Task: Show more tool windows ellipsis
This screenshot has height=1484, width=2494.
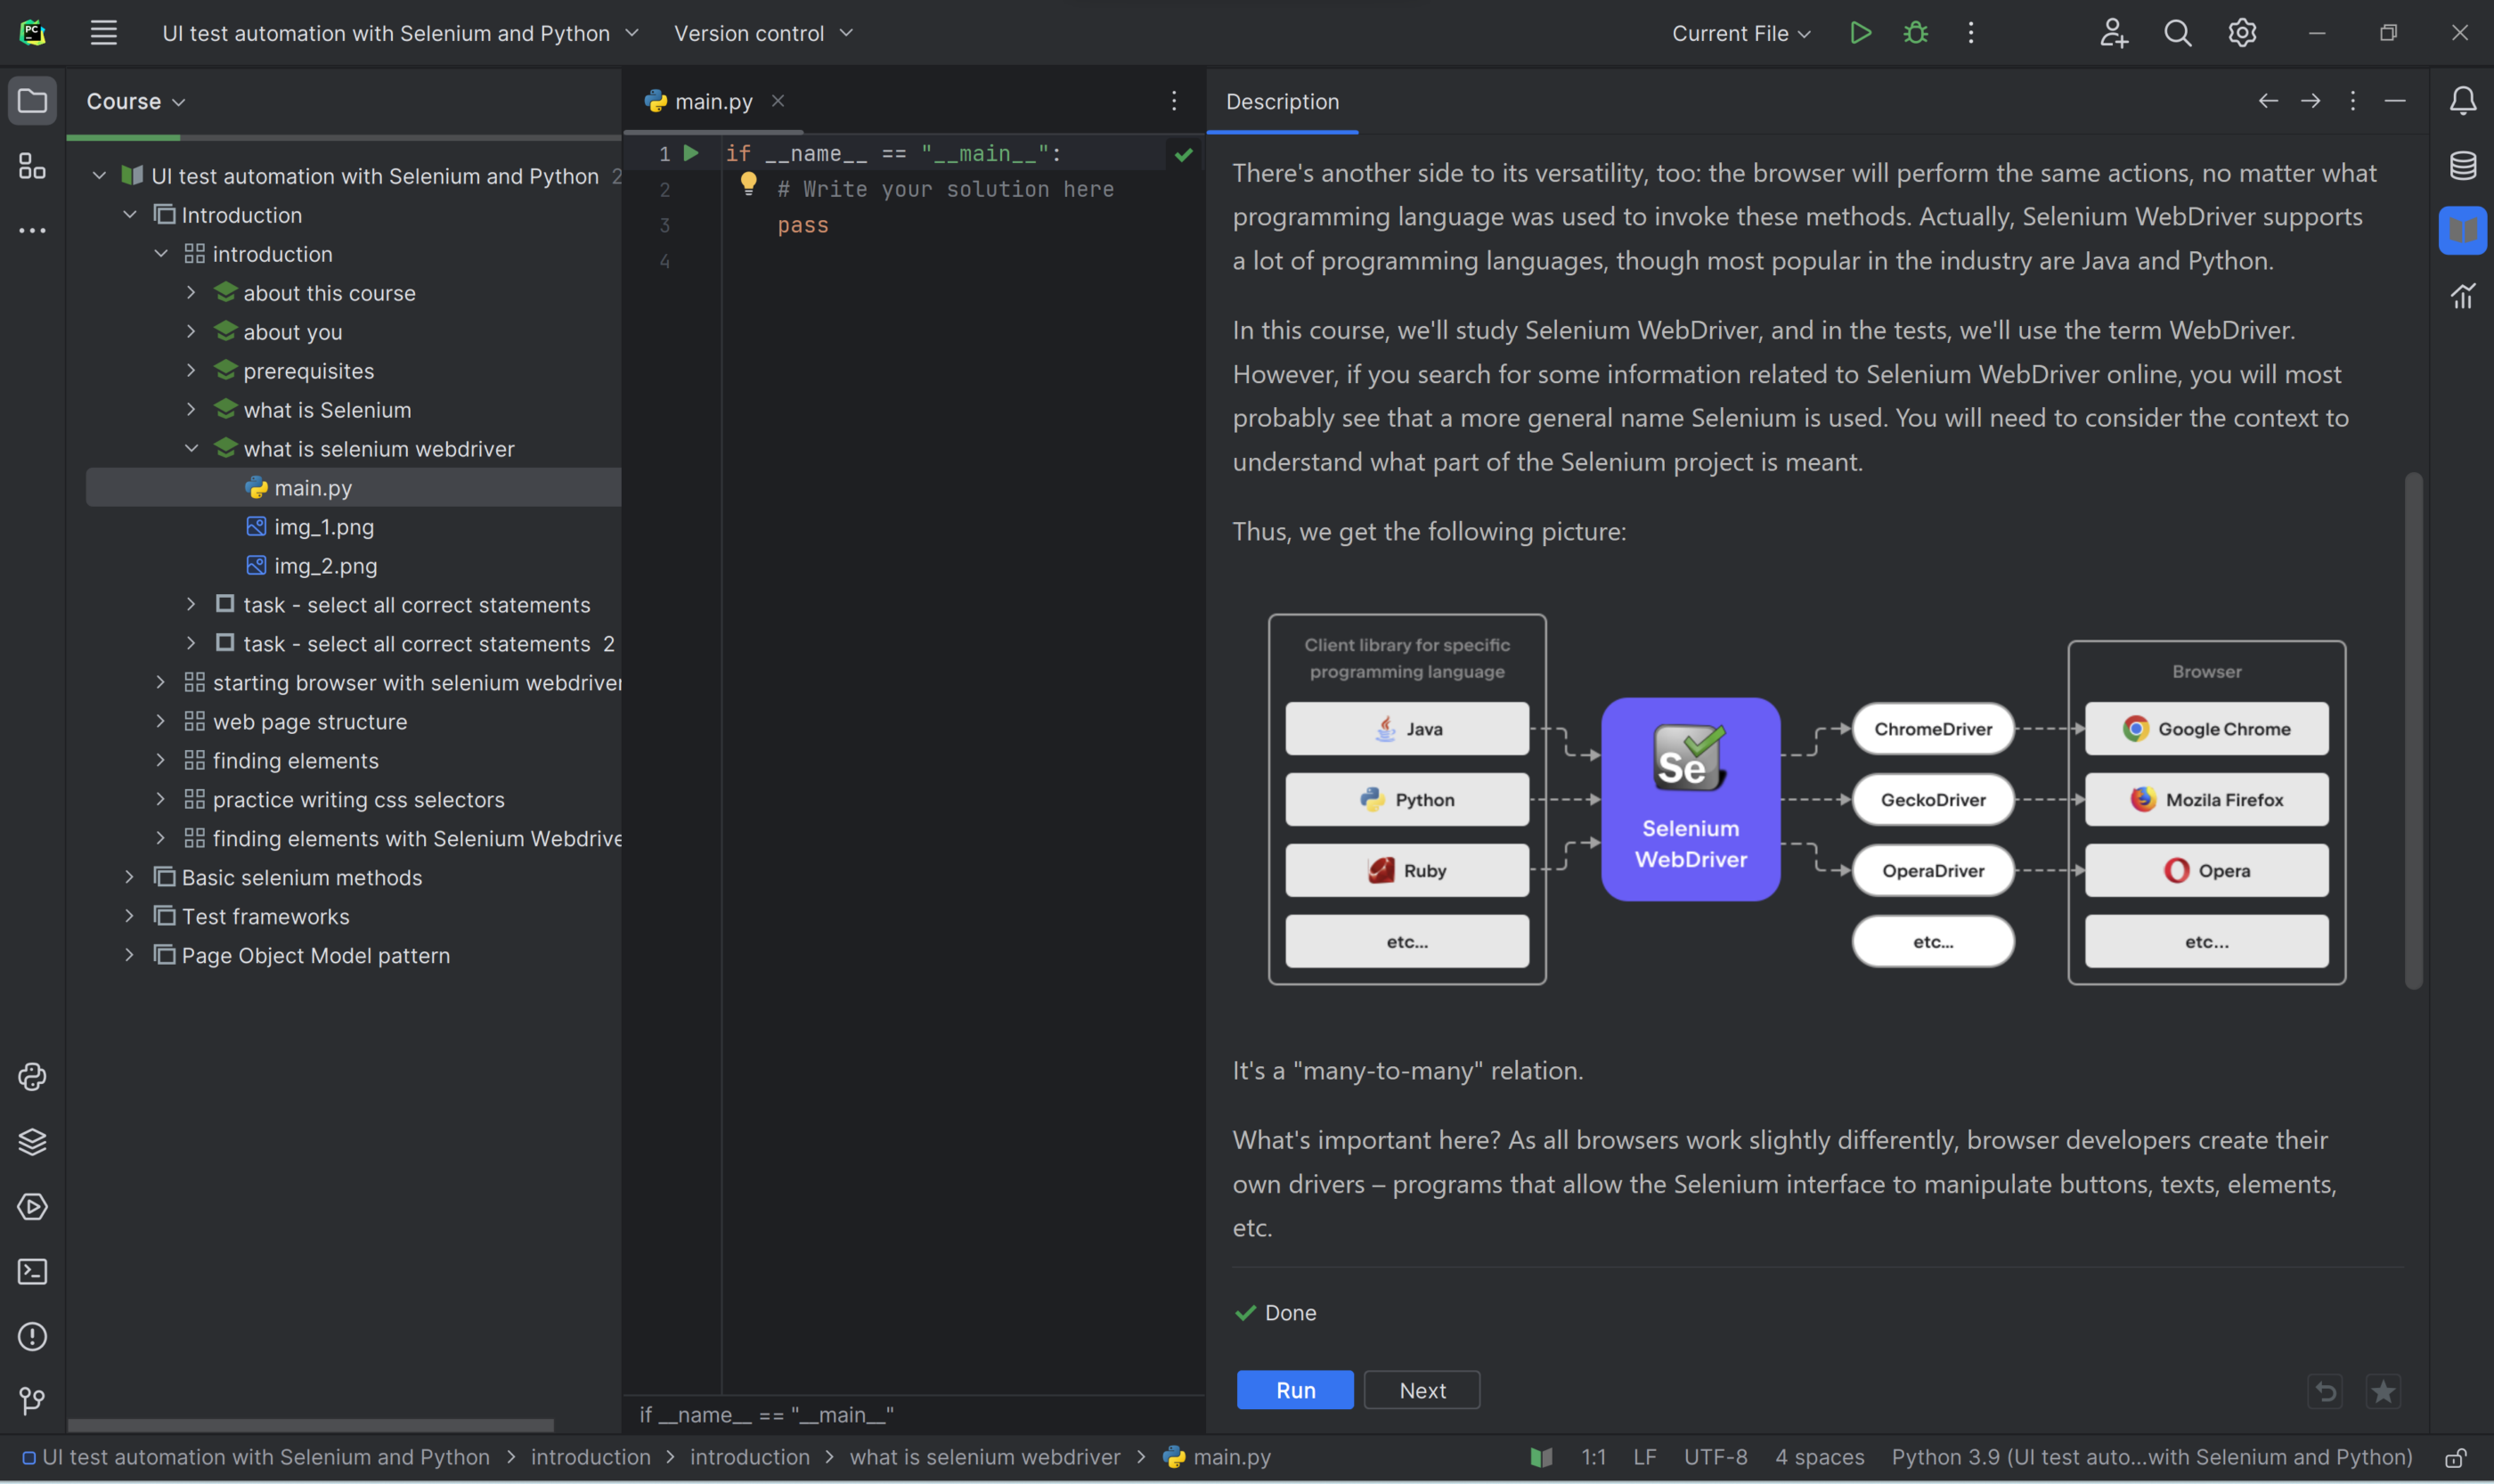Action: 32,230
